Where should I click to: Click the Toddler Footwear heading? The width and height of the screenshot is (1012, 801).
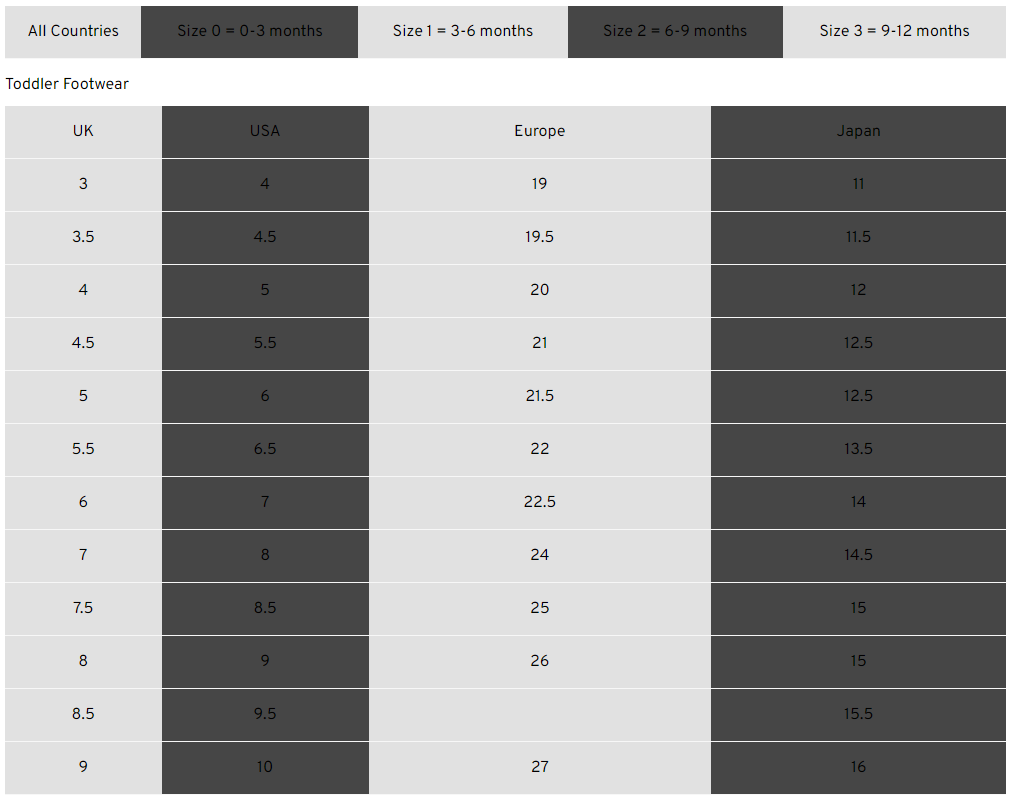pyautogui.click(x=67, y=84)
